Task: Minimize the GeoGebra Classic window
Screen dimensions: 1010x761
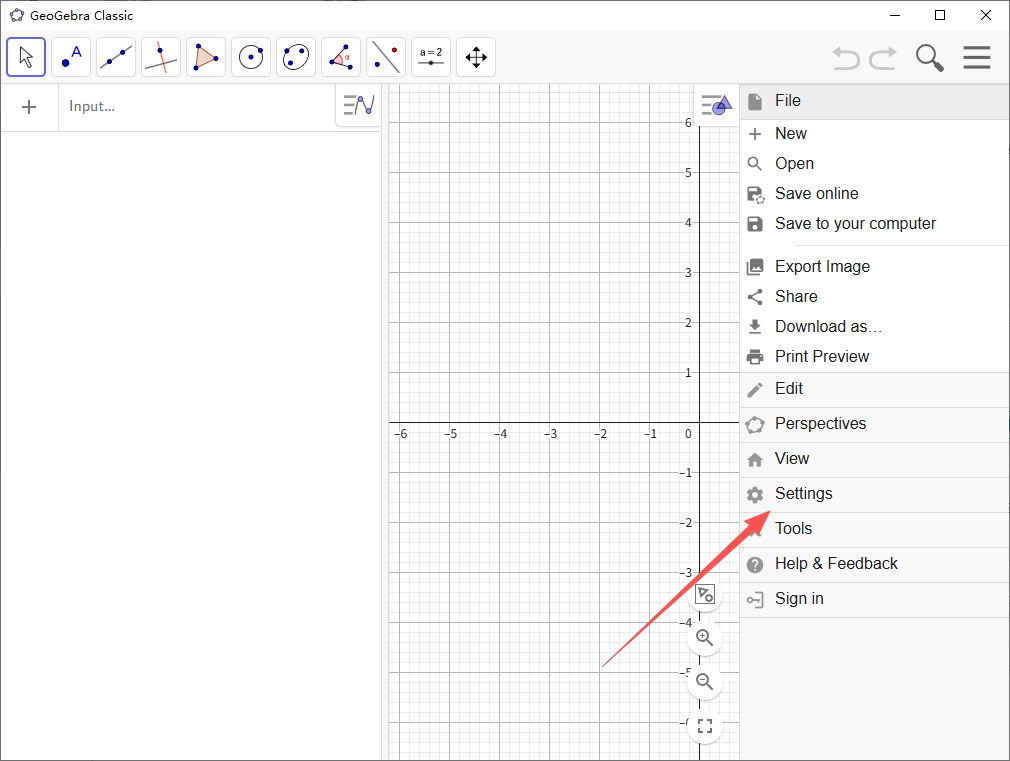Action: 895,15
